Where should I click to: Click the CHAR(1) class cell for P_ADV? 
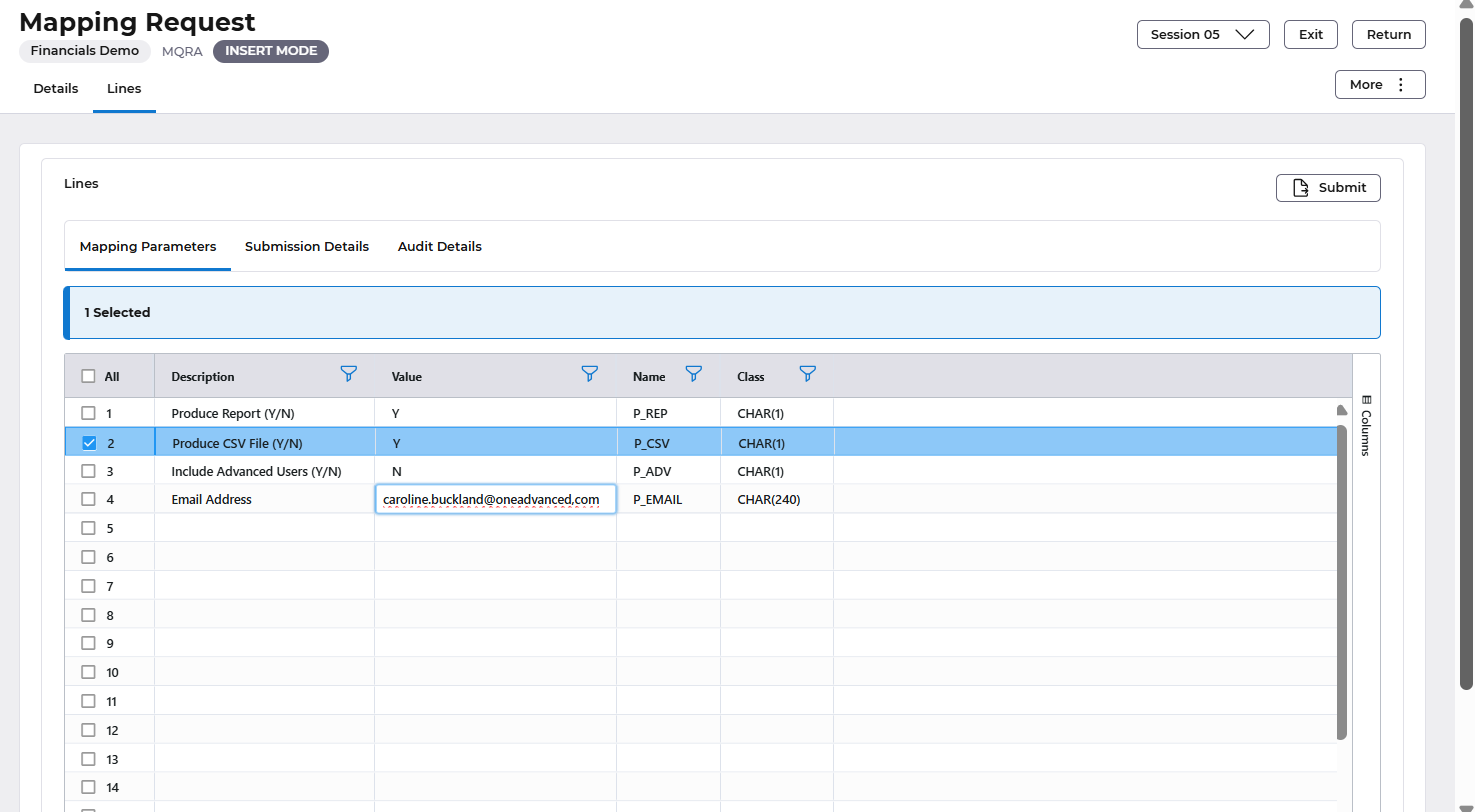coord(777,471)
